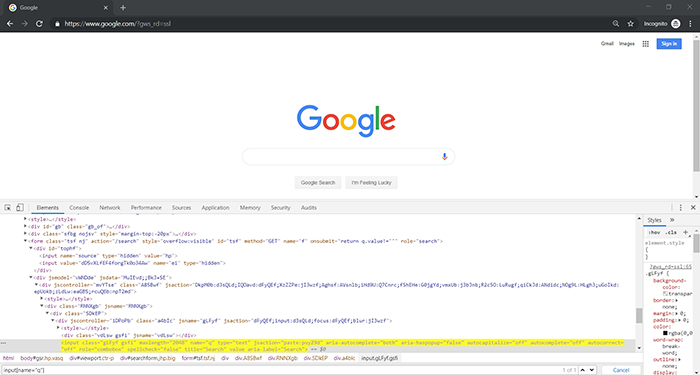This screenshot has width=700, height=375.
Task: Open the Google apps grid
Action: 646,44
